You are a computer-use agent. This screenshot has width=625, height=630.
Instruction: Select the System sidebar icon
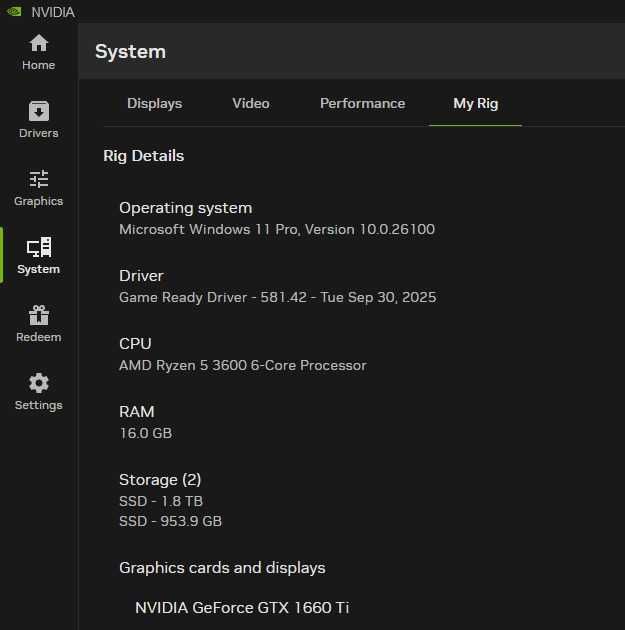point(39,247)
